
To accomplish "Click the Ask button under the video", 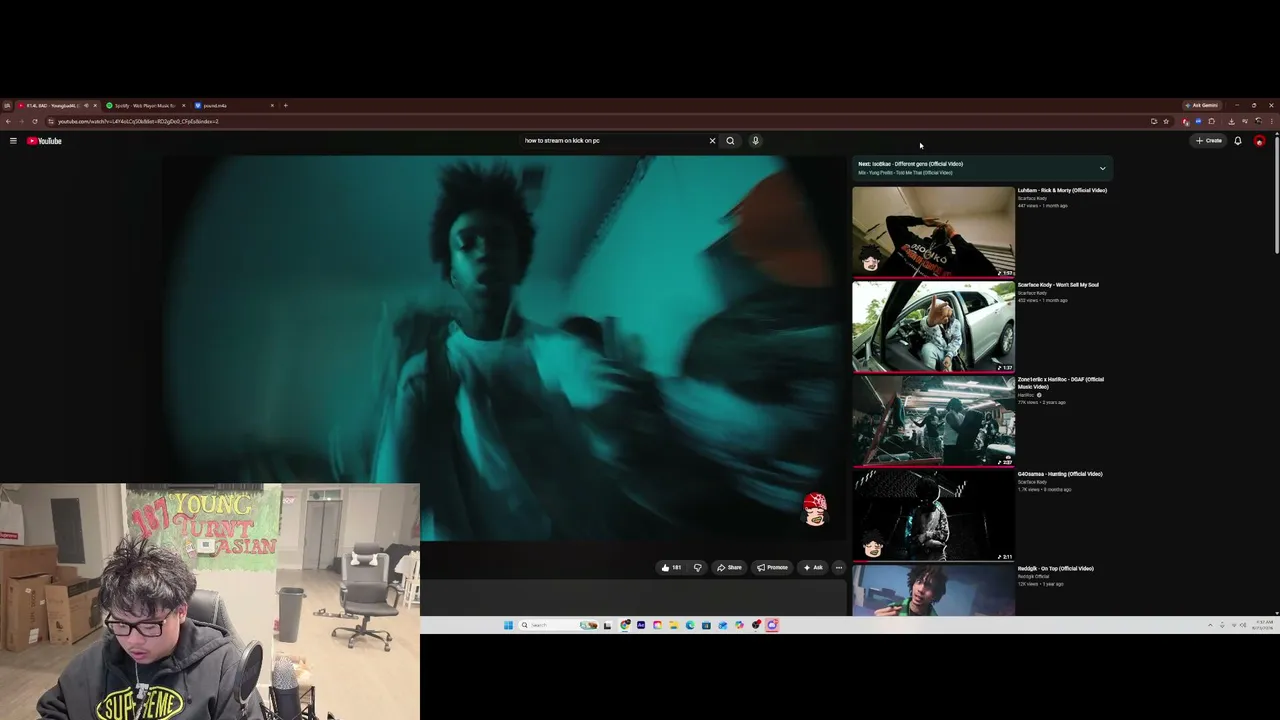I will coord(813,567).
